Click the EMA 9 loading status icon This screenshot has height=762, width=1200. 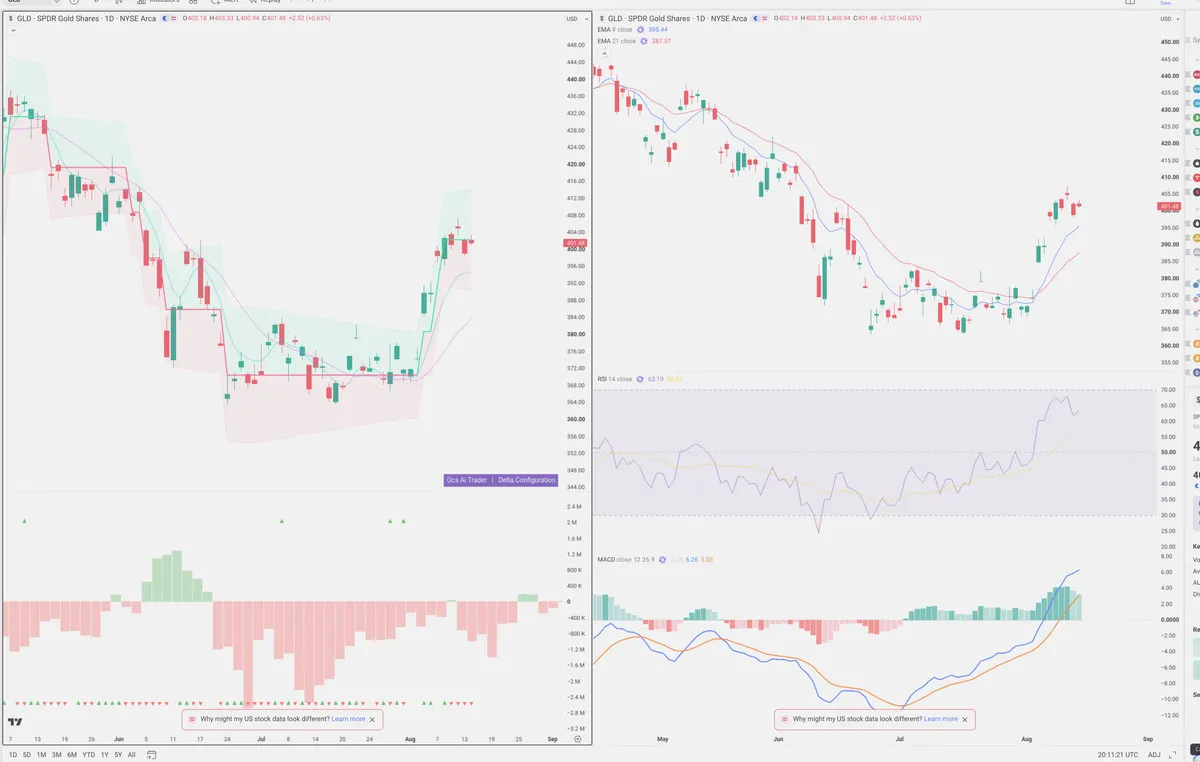click(x=642, y=30)
